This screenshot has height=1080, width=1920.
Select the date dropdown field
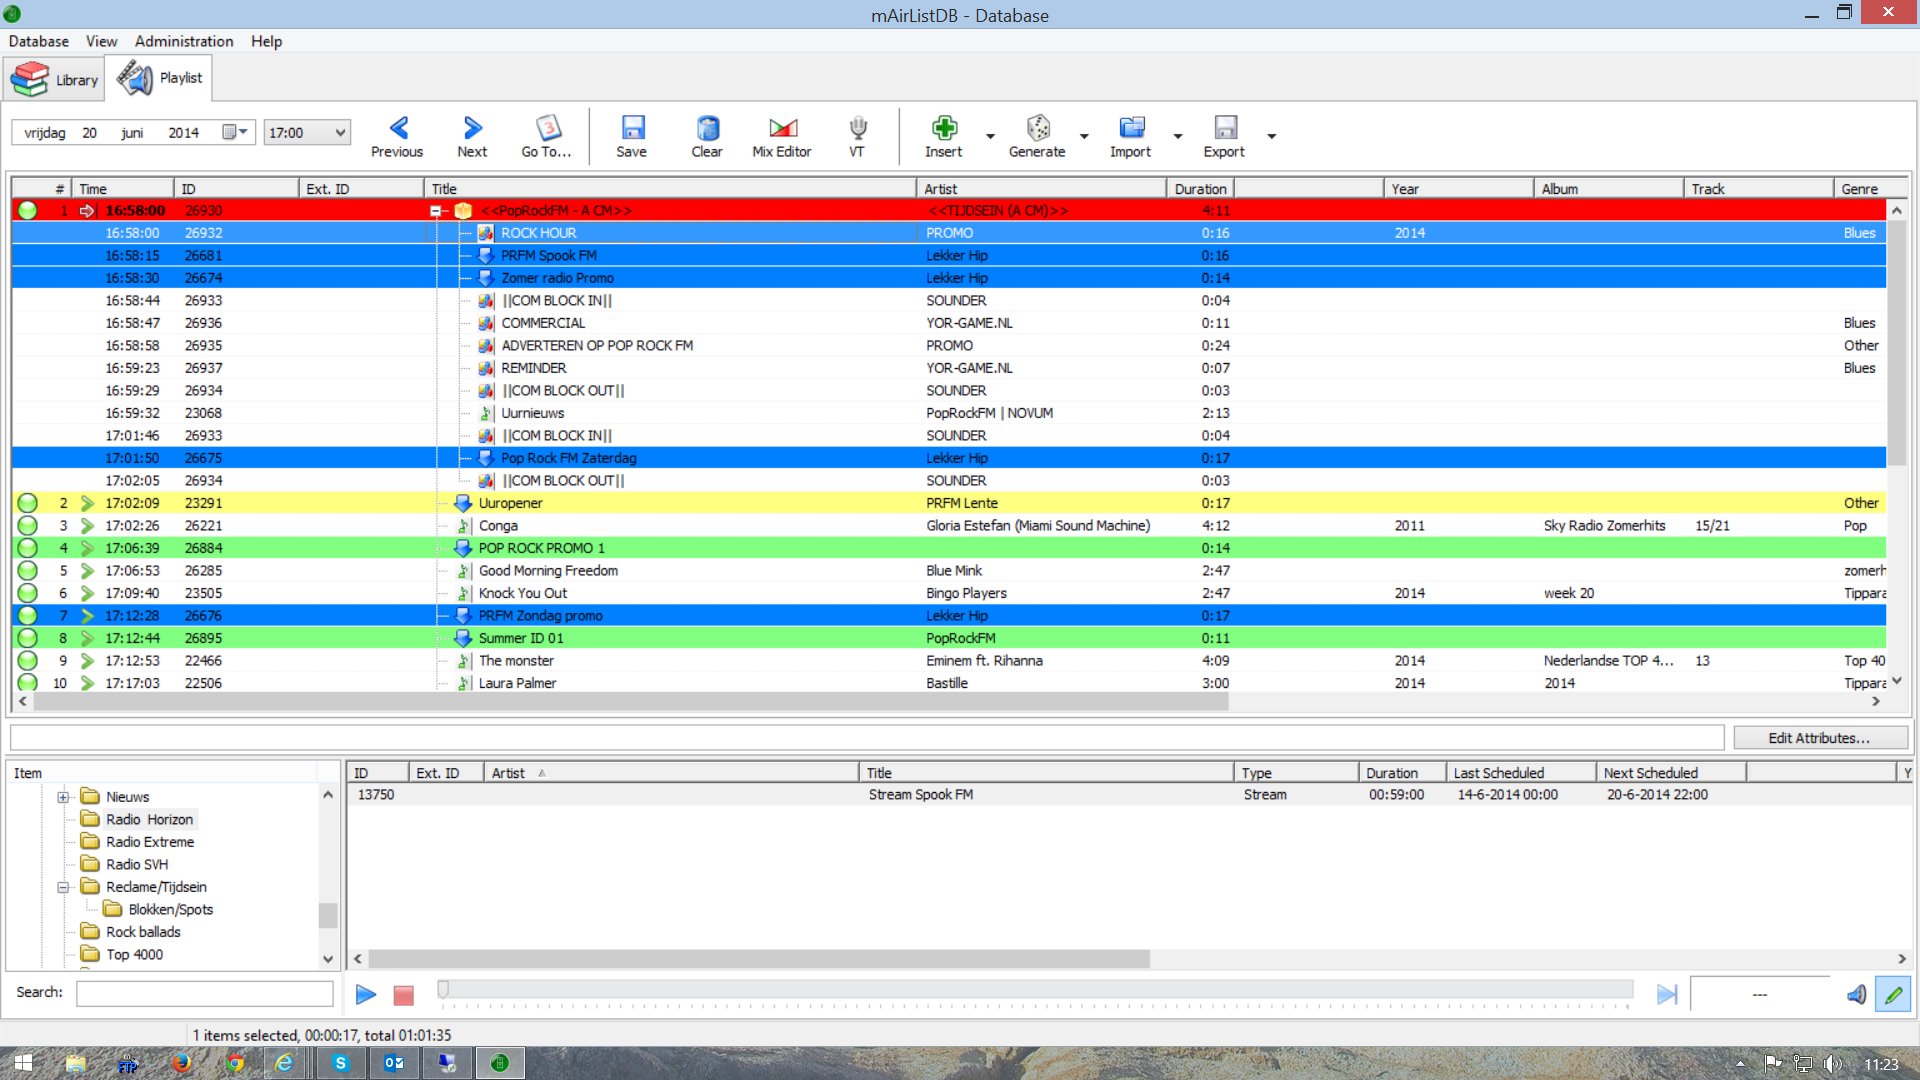coord(237,131)
